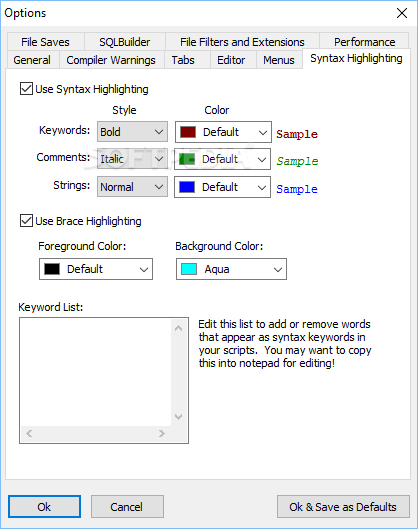Open the Comments style dropdown
The width and height of the screenshot is (418, 529).
(x=132, y=159)
